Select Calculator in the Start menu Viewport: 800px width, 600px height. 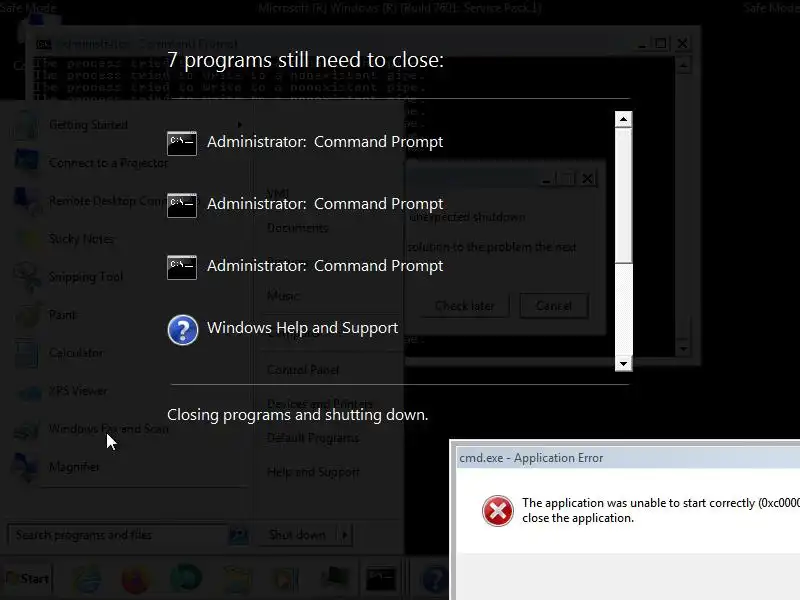coord(76,353)
